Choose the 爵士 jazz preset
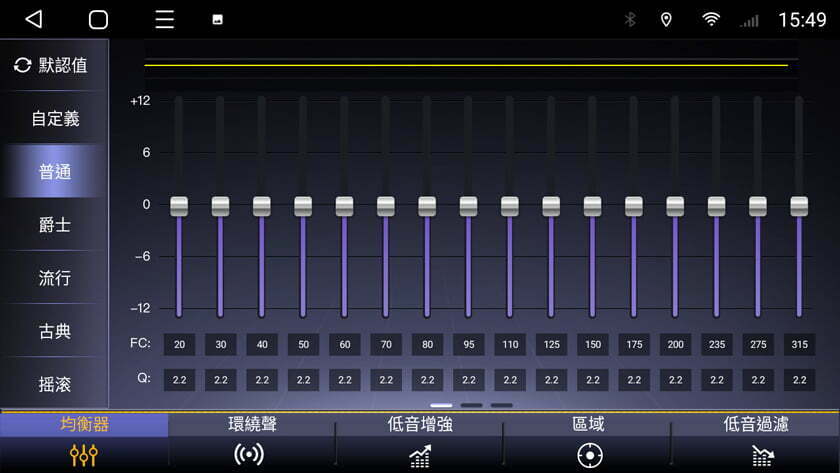The width and height of the screenshot is (840, 473). click(x=55, y=225)
